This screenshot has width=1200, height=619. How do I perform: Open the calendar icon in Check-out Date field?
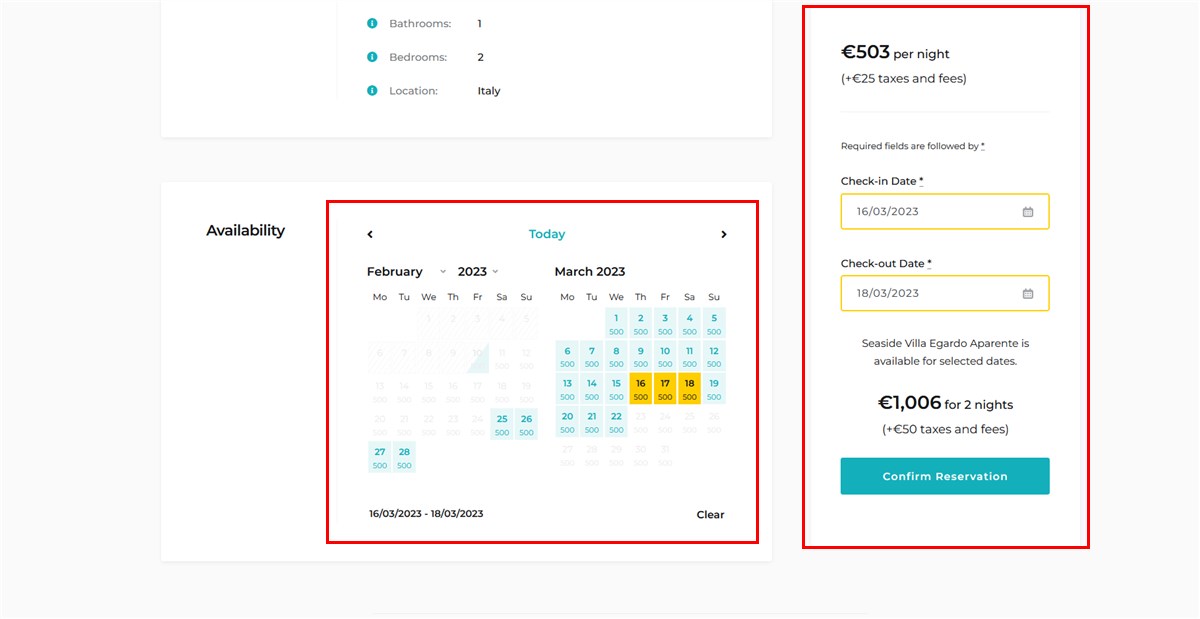click(1027, 293)
